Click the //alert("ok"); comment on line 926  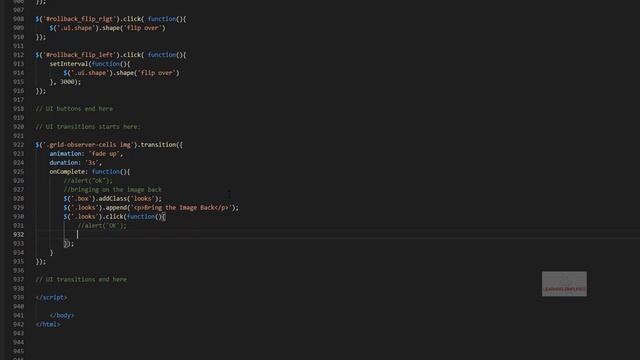coord(88,180)
